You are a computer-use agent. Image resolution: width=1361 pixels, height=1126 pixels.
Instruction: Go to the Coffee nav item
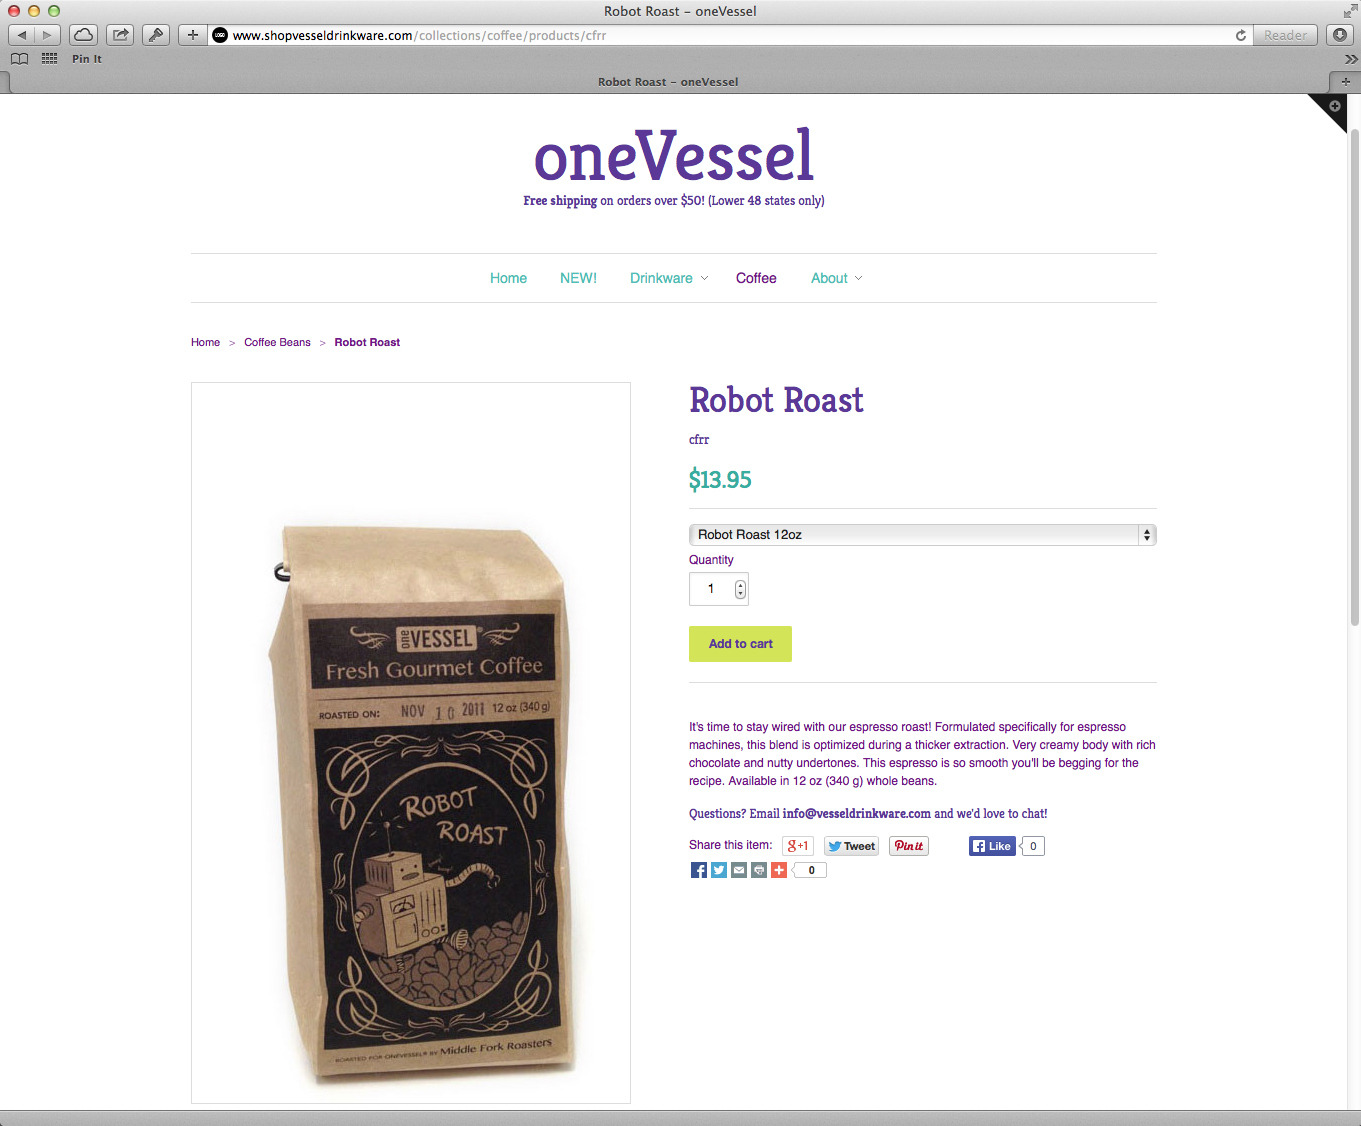pyautogui.click(x=756, y=278)
